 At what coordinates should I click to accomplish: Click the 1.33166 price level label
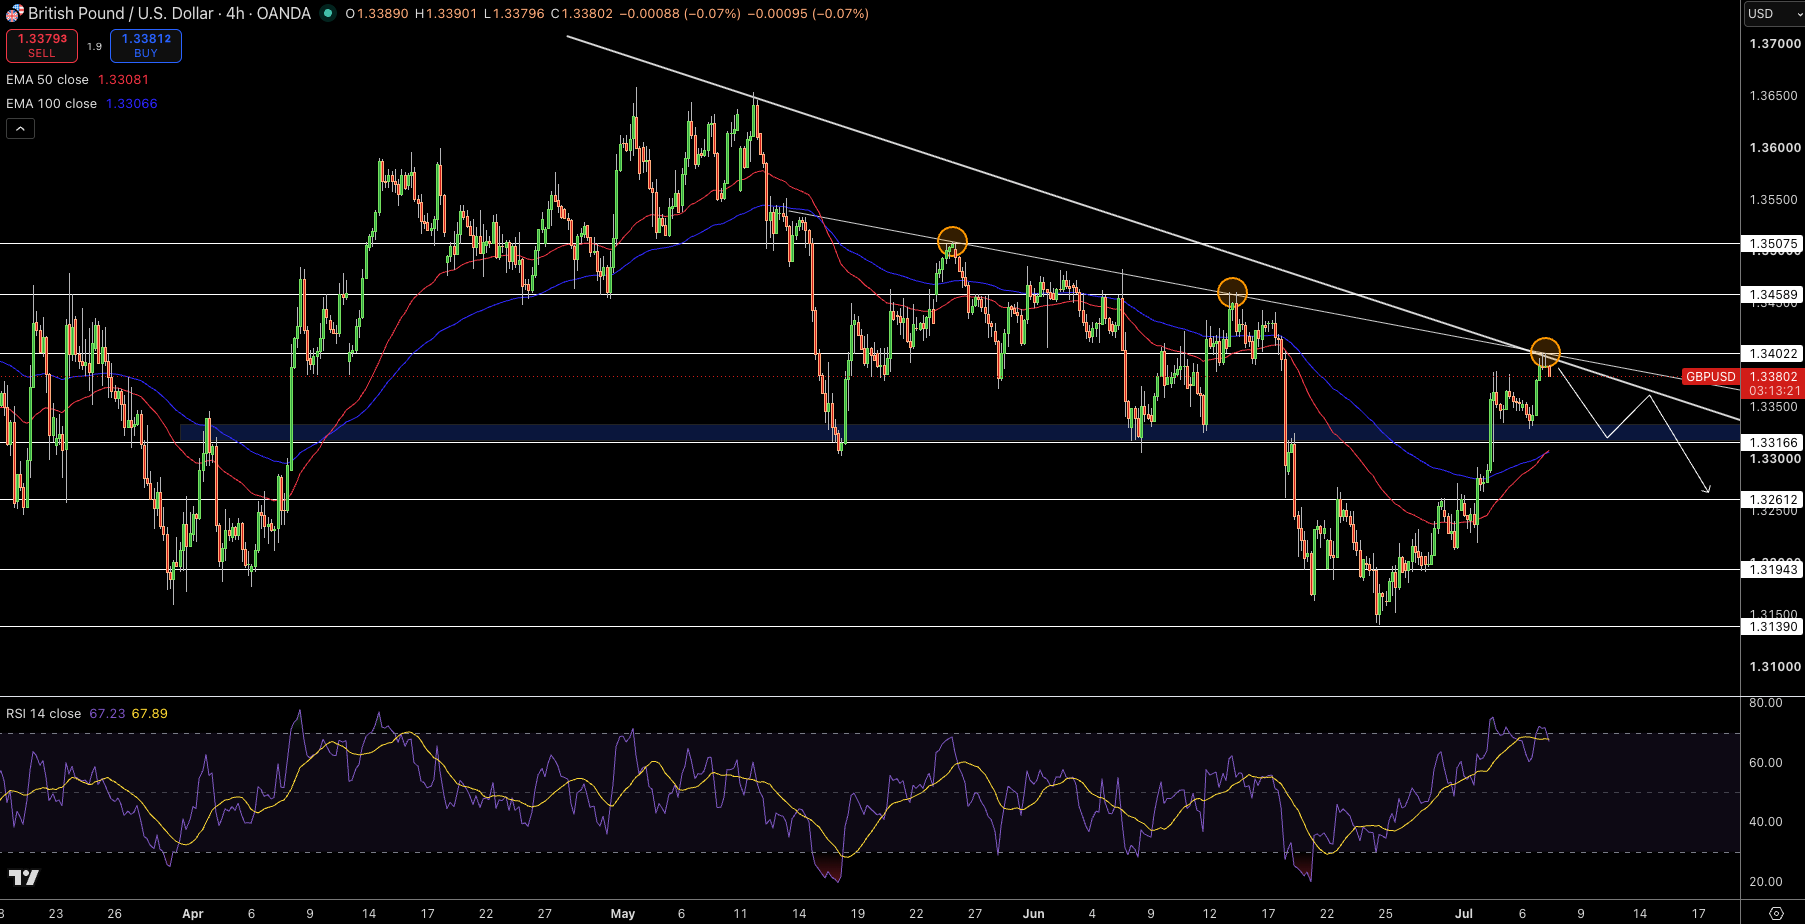tap(1773, 442)
